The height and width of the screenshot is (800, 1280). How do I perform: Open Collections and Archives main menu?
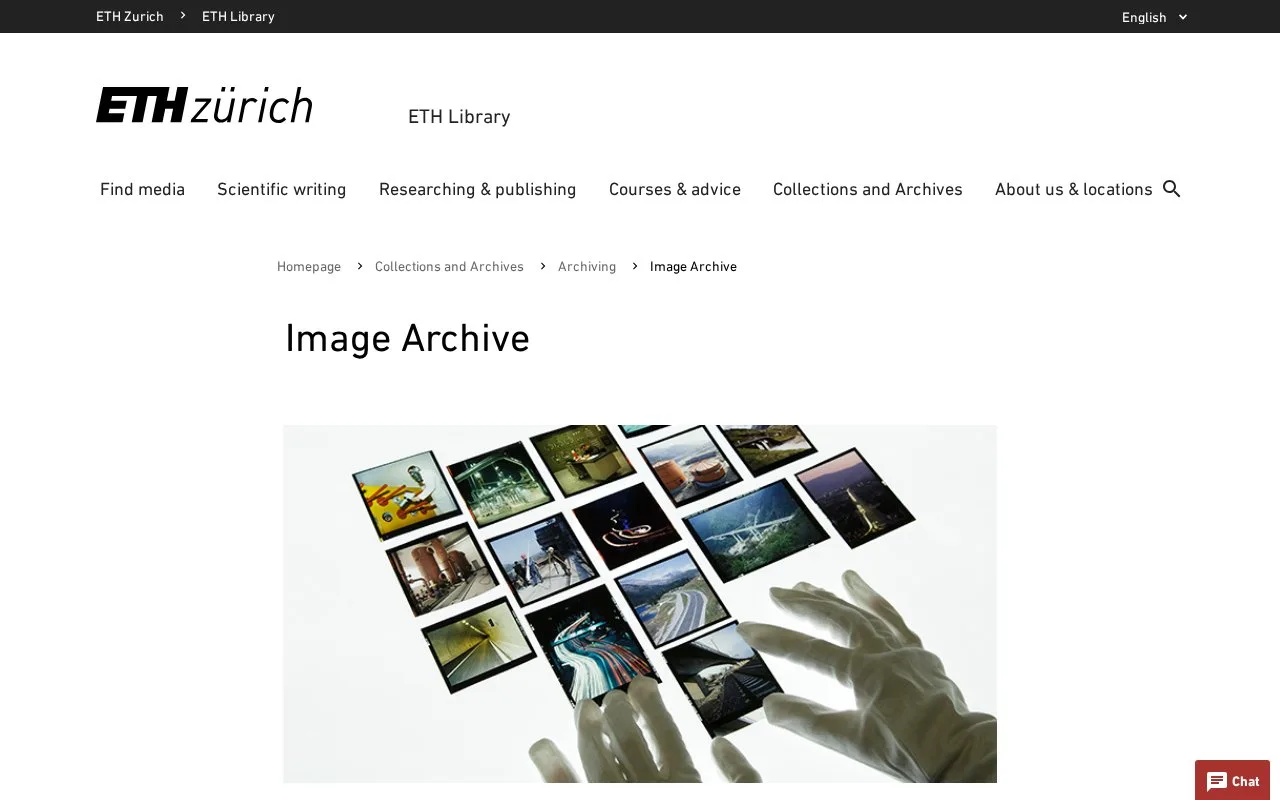point(868,189)
